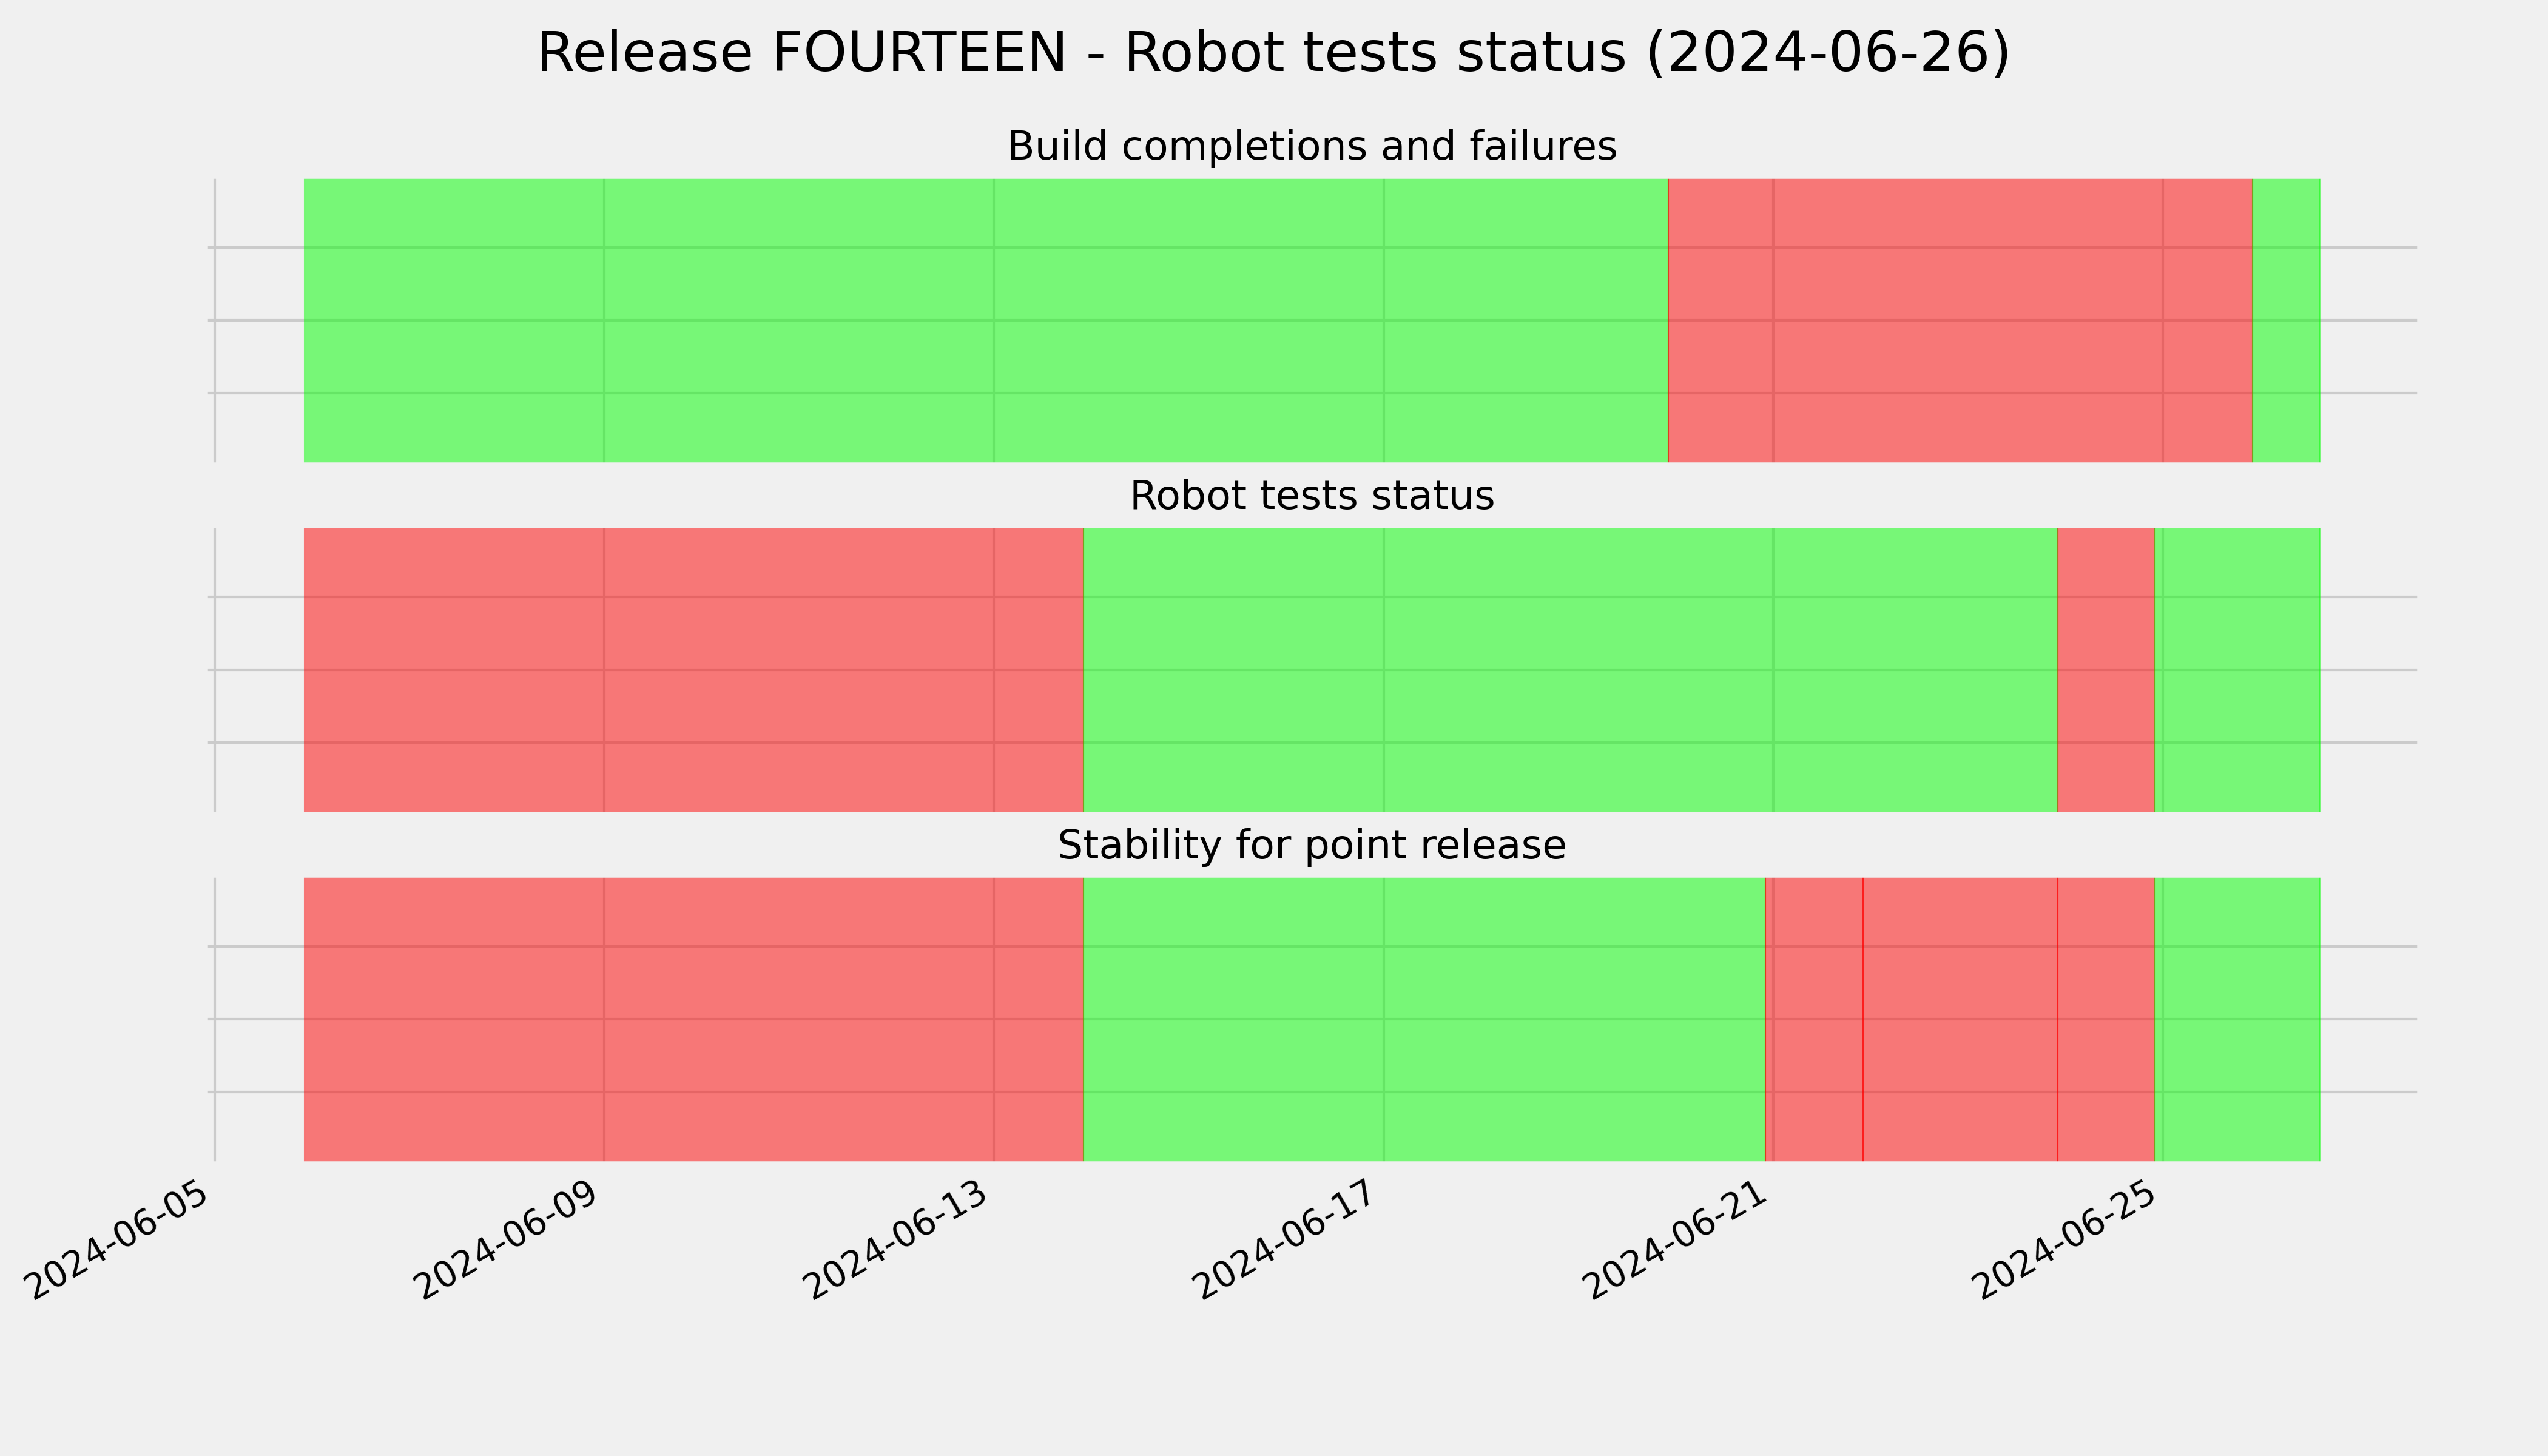Click the small green end segment in Build completions
This screenshot has height=1456, width=2548.
click(2286, 320)
